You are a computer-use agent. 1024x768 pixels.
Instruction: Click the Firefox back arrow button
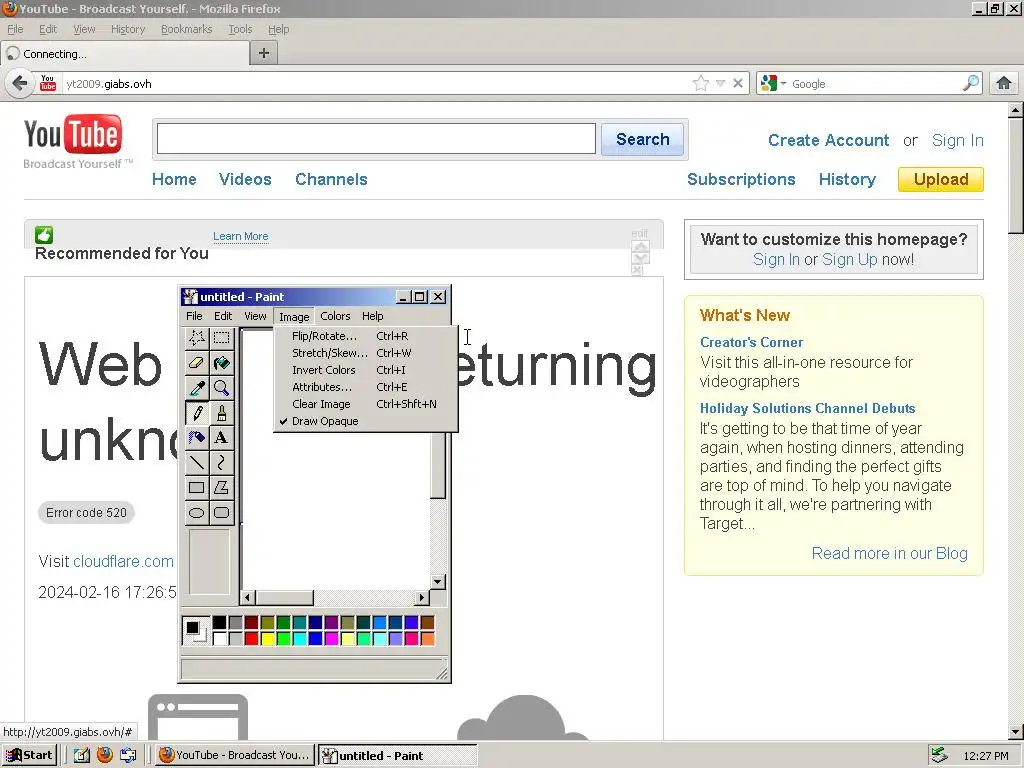pos(20,84)
